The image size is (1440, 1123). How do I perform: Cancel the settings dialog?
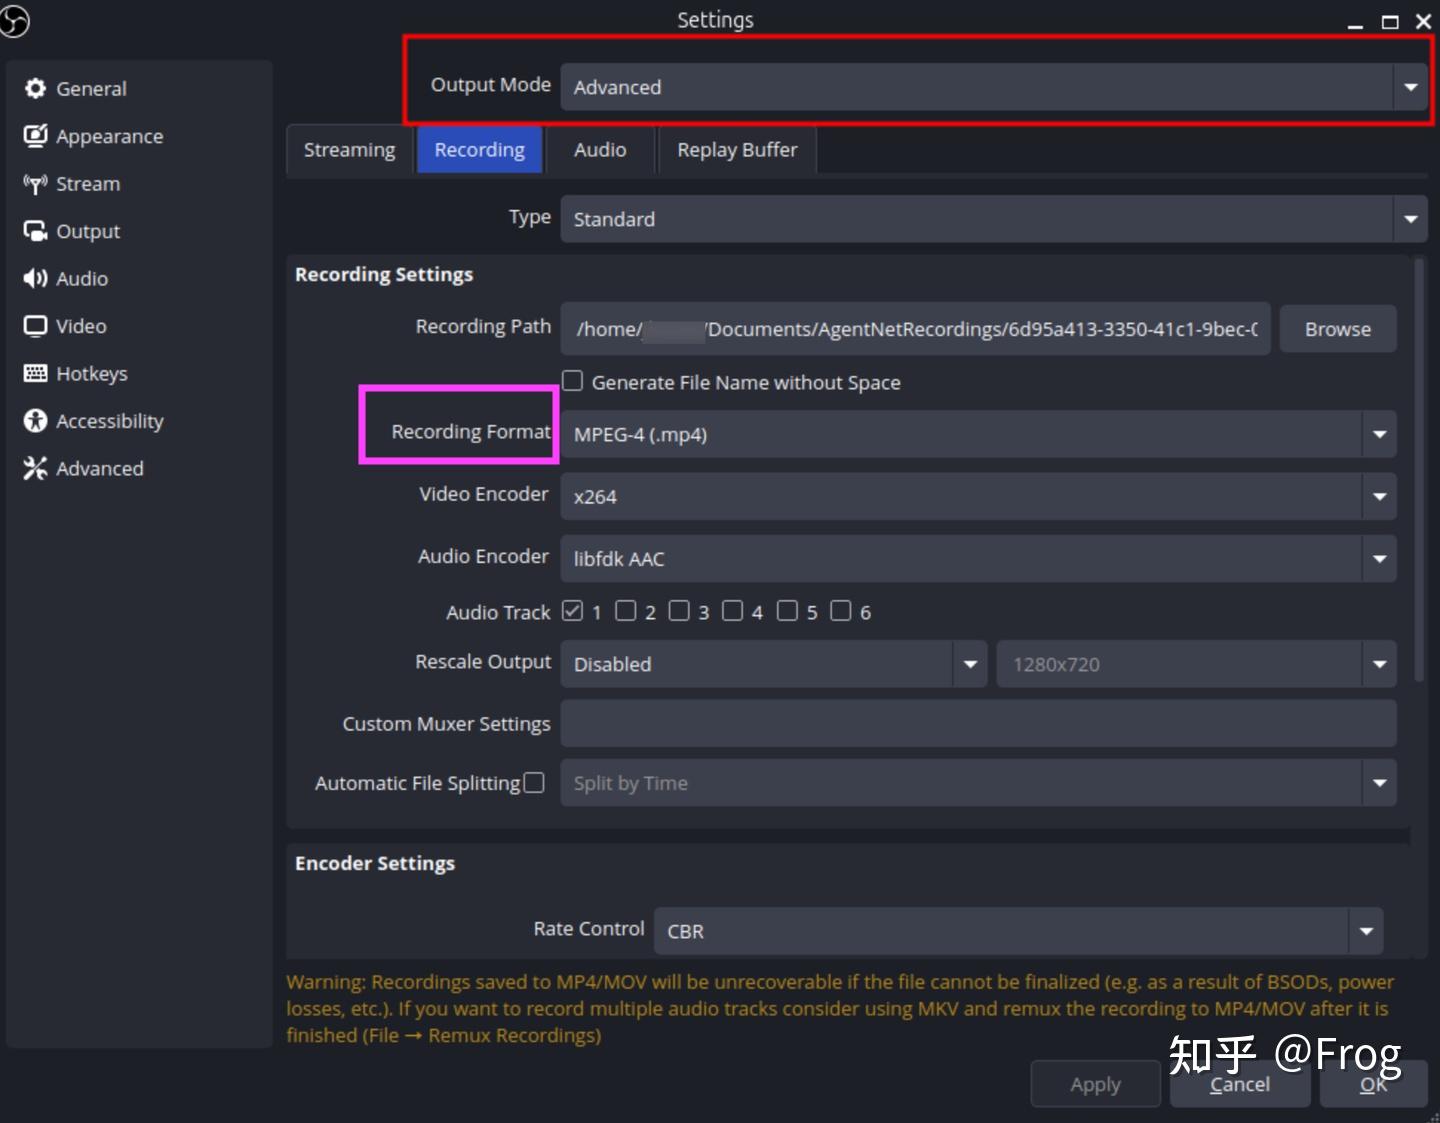pos(1240,1084)
